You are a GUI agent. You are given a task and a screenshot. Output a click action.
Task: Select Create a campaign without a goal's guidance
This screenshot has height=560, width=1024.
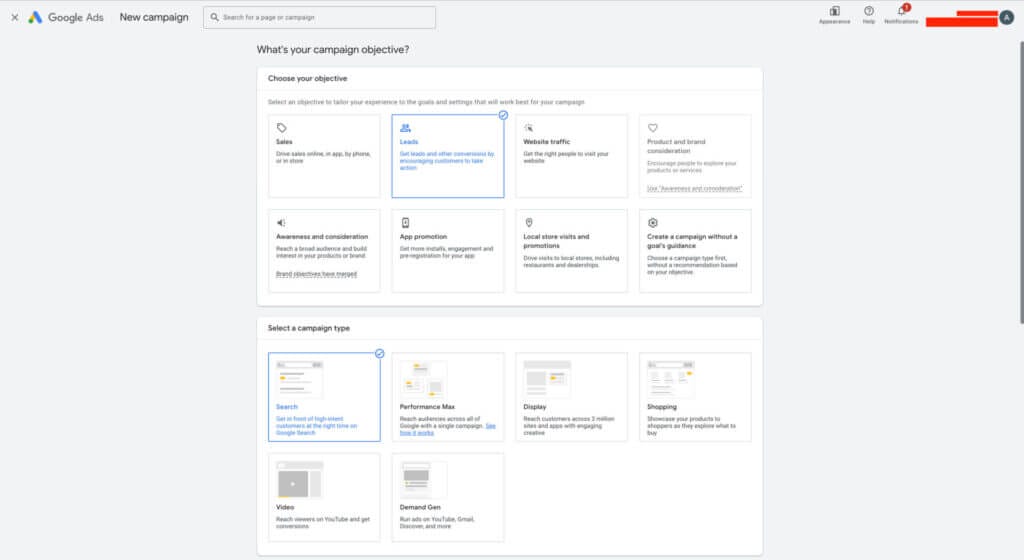coord(695,251)
